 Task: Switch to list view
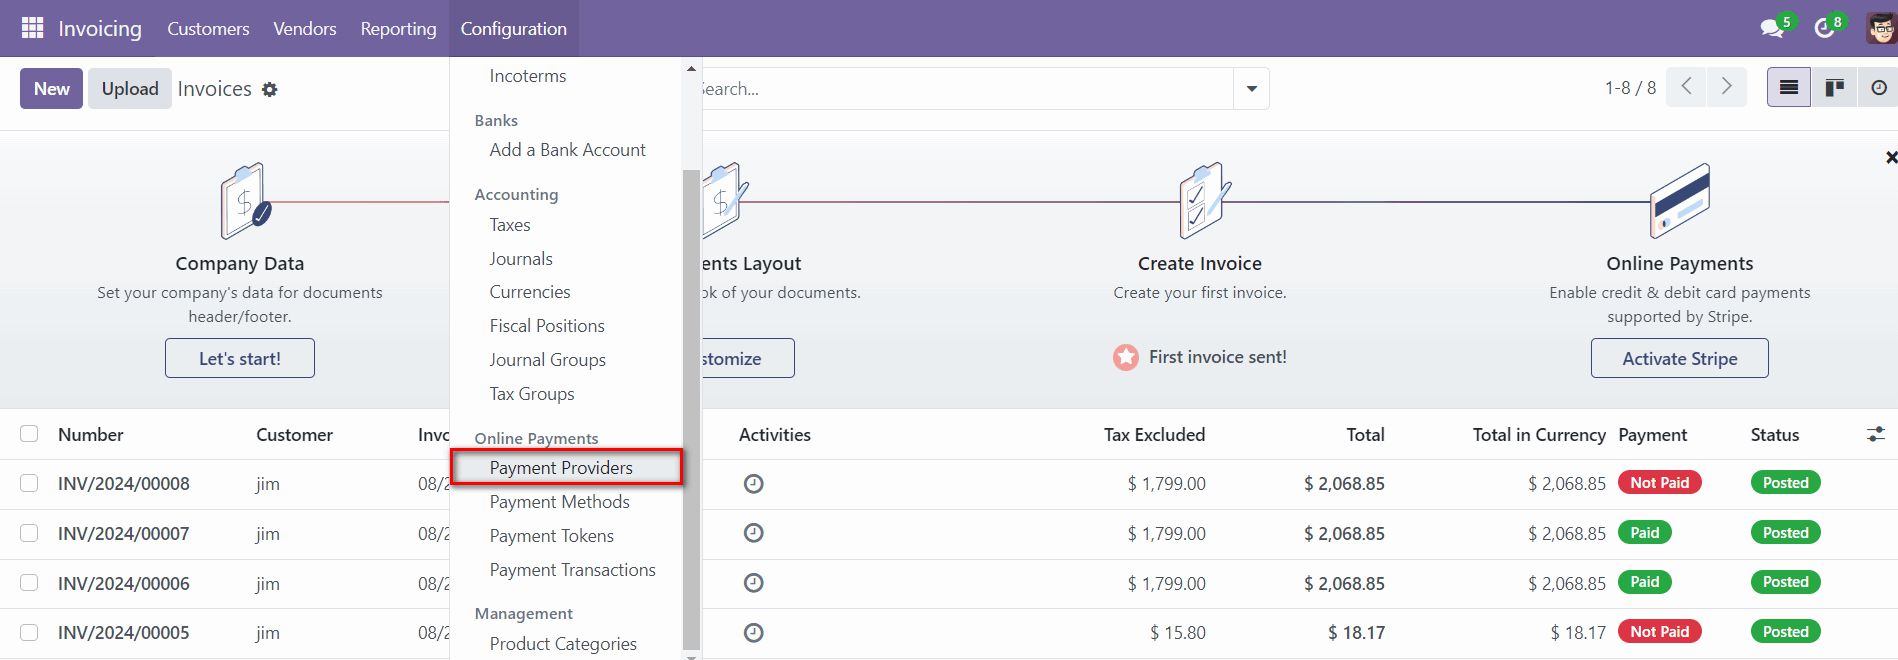pos(1789,88)
